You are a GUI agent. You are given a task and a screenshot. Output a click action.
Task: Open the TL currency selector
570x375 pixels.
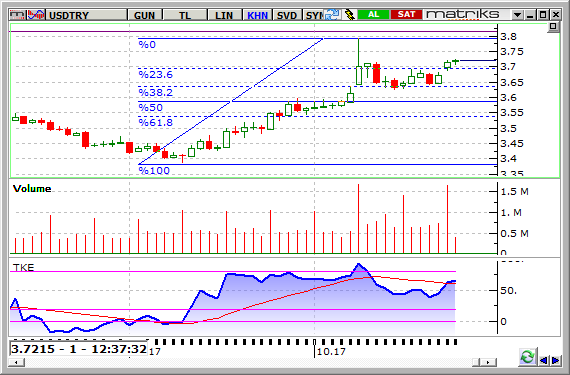point(185,15)
